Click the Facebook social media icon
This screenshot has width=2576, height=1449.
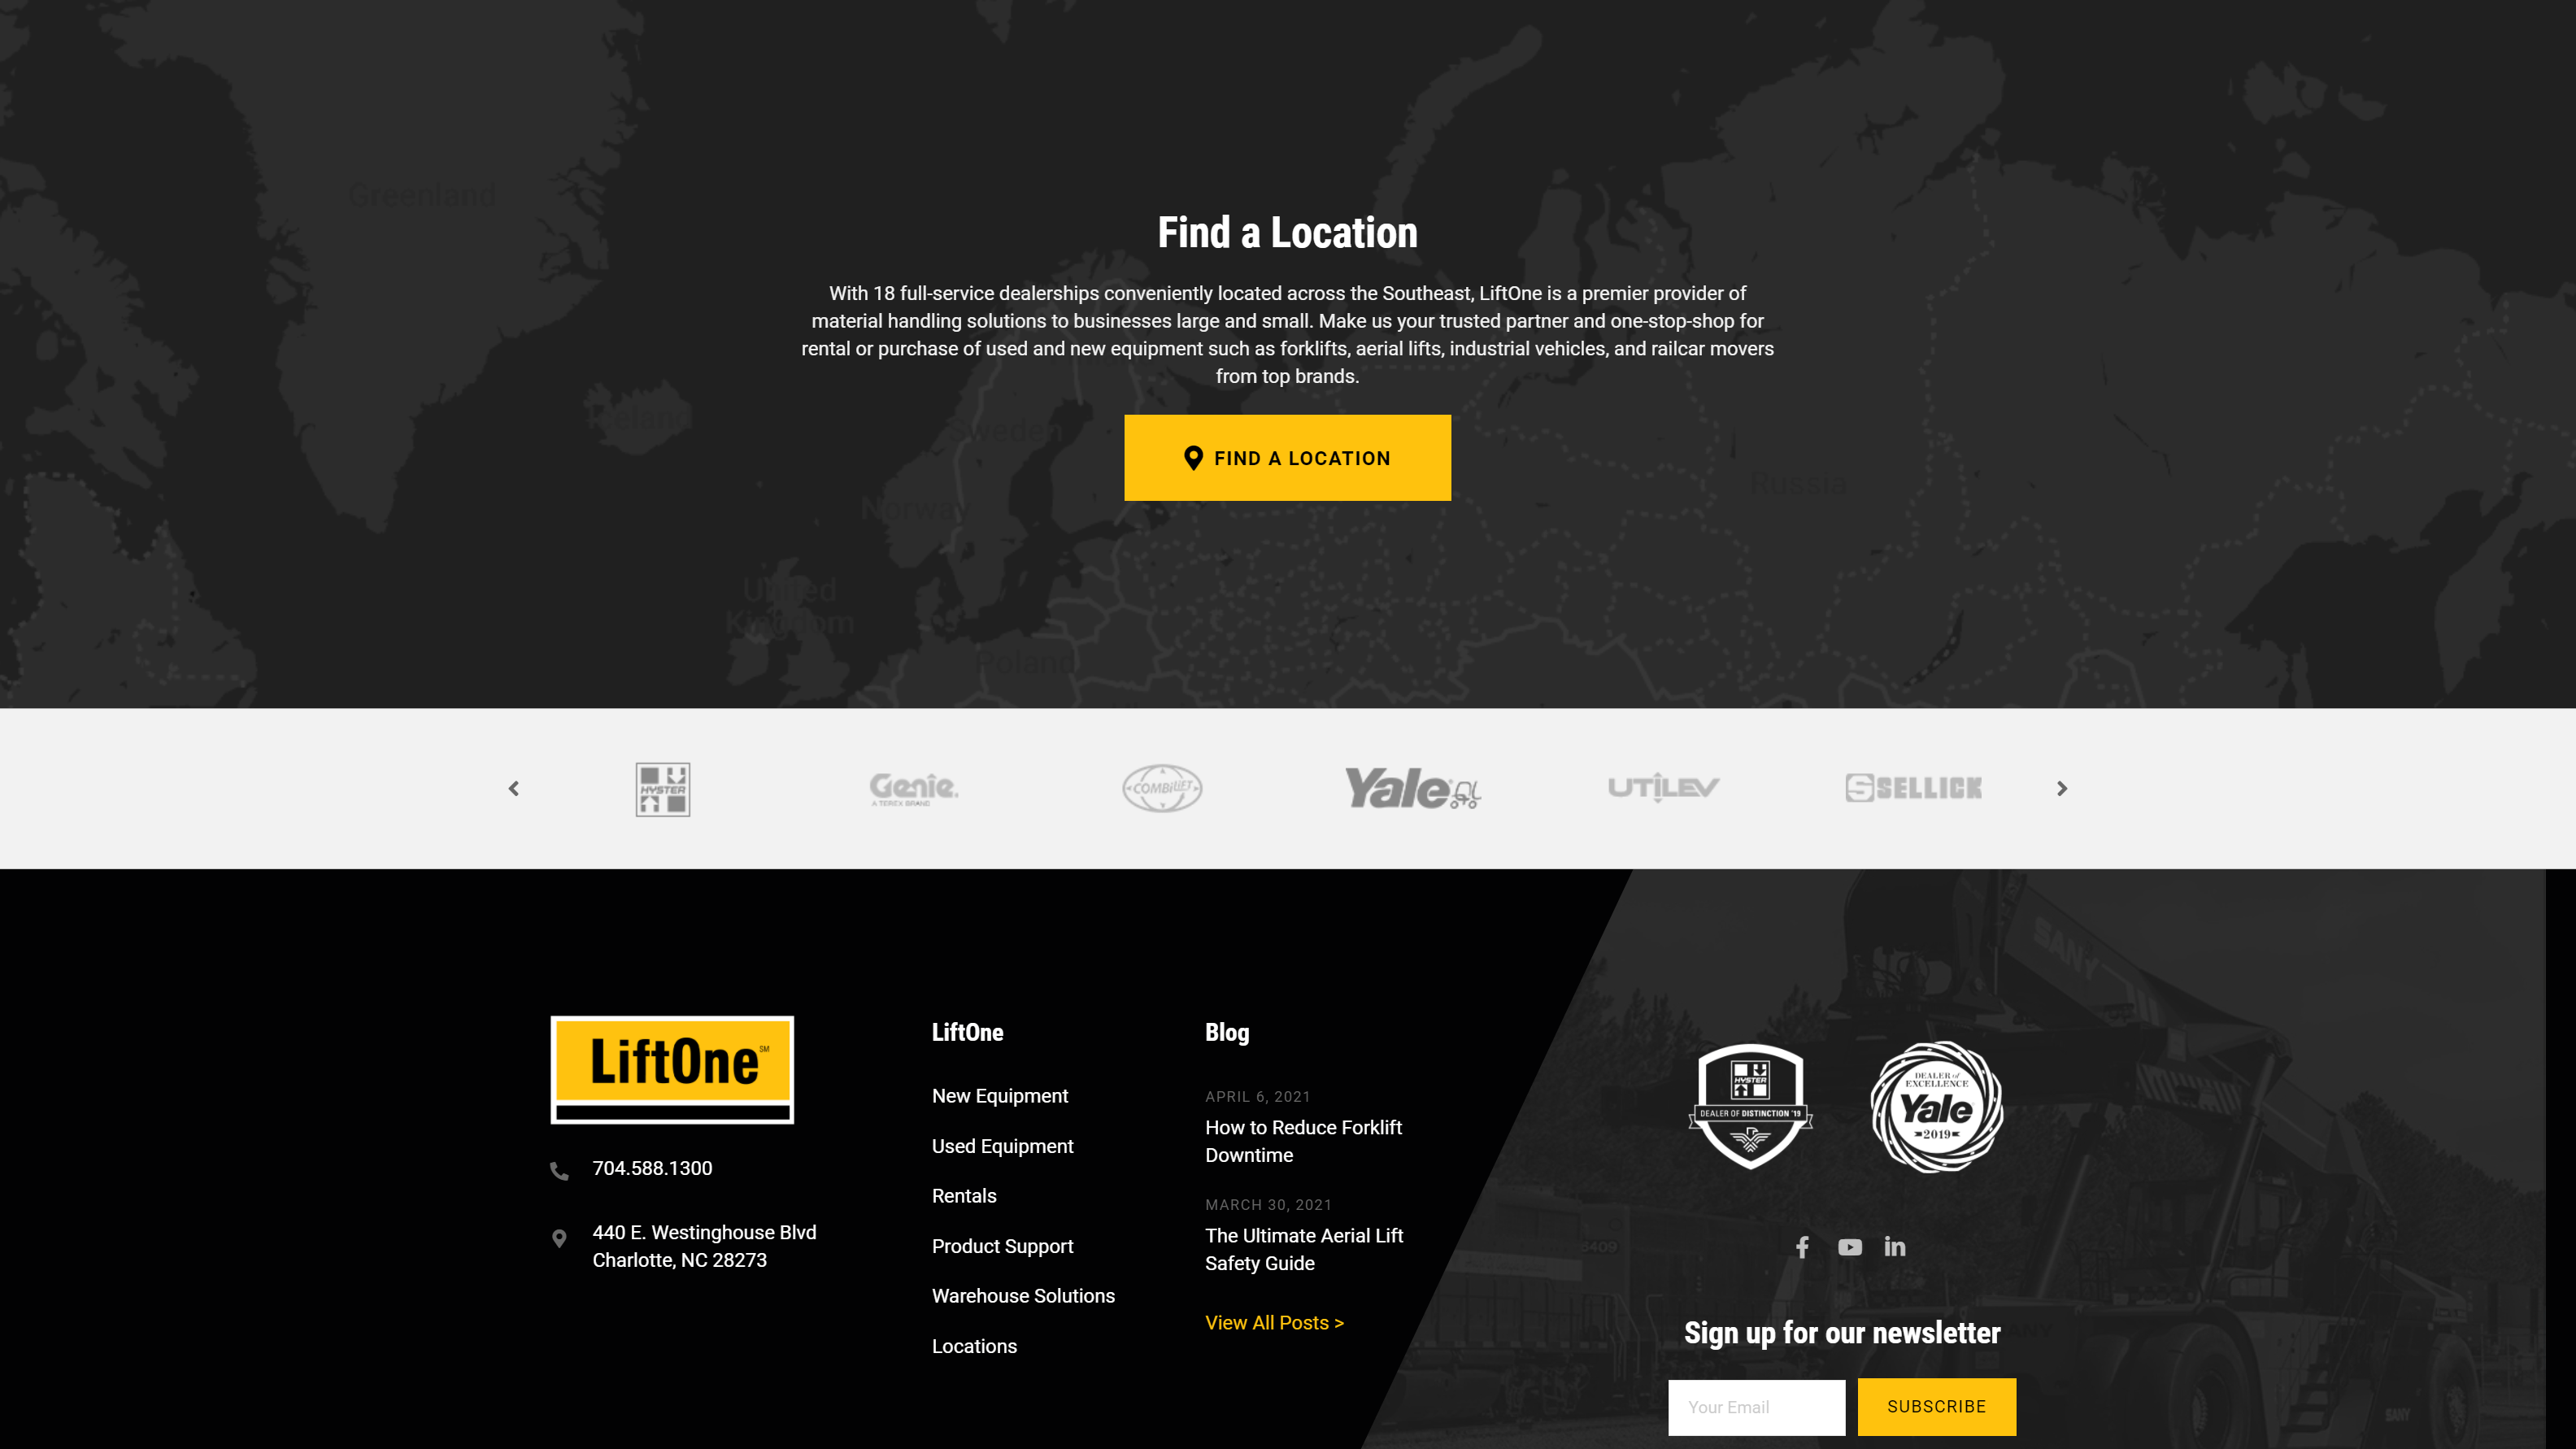point(1801,1246)
